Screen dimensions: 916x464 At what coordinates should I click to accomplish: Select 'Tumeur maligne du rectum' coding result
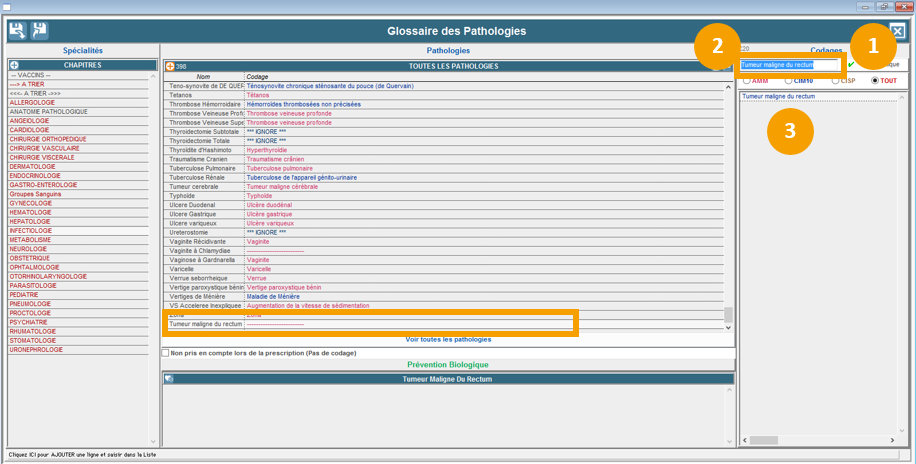[778, 97]
